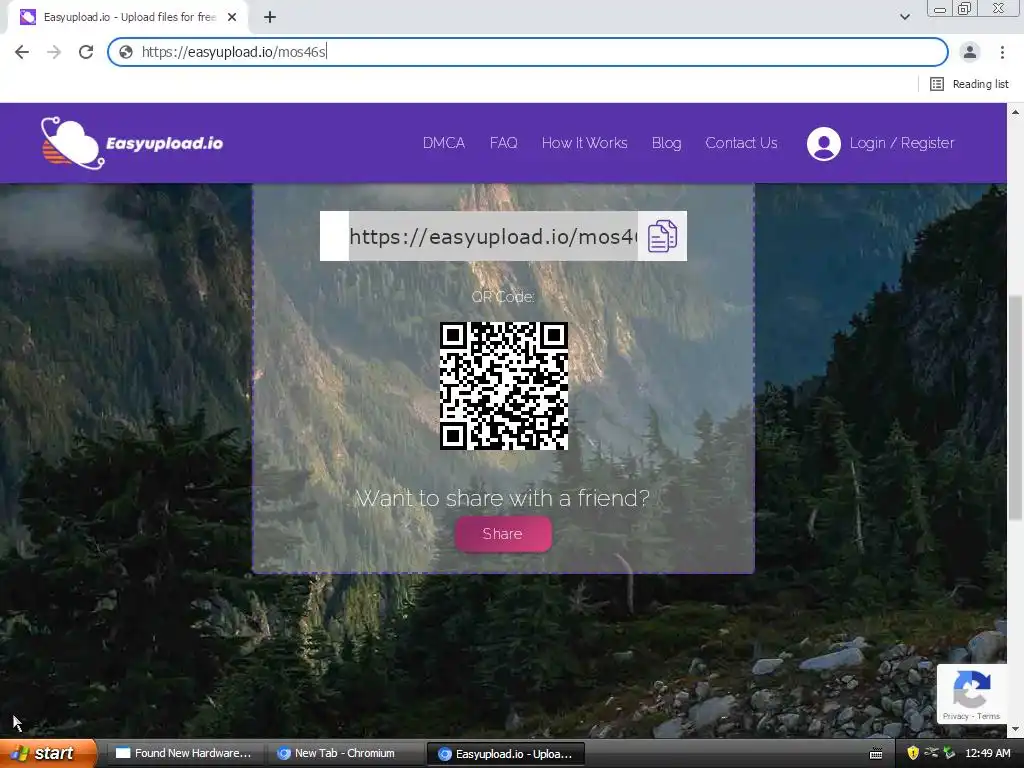Click the safely remove hardware tray icon
This screenshot has height=768, width=1024.
pyautogui.click(x=949, y=753)
